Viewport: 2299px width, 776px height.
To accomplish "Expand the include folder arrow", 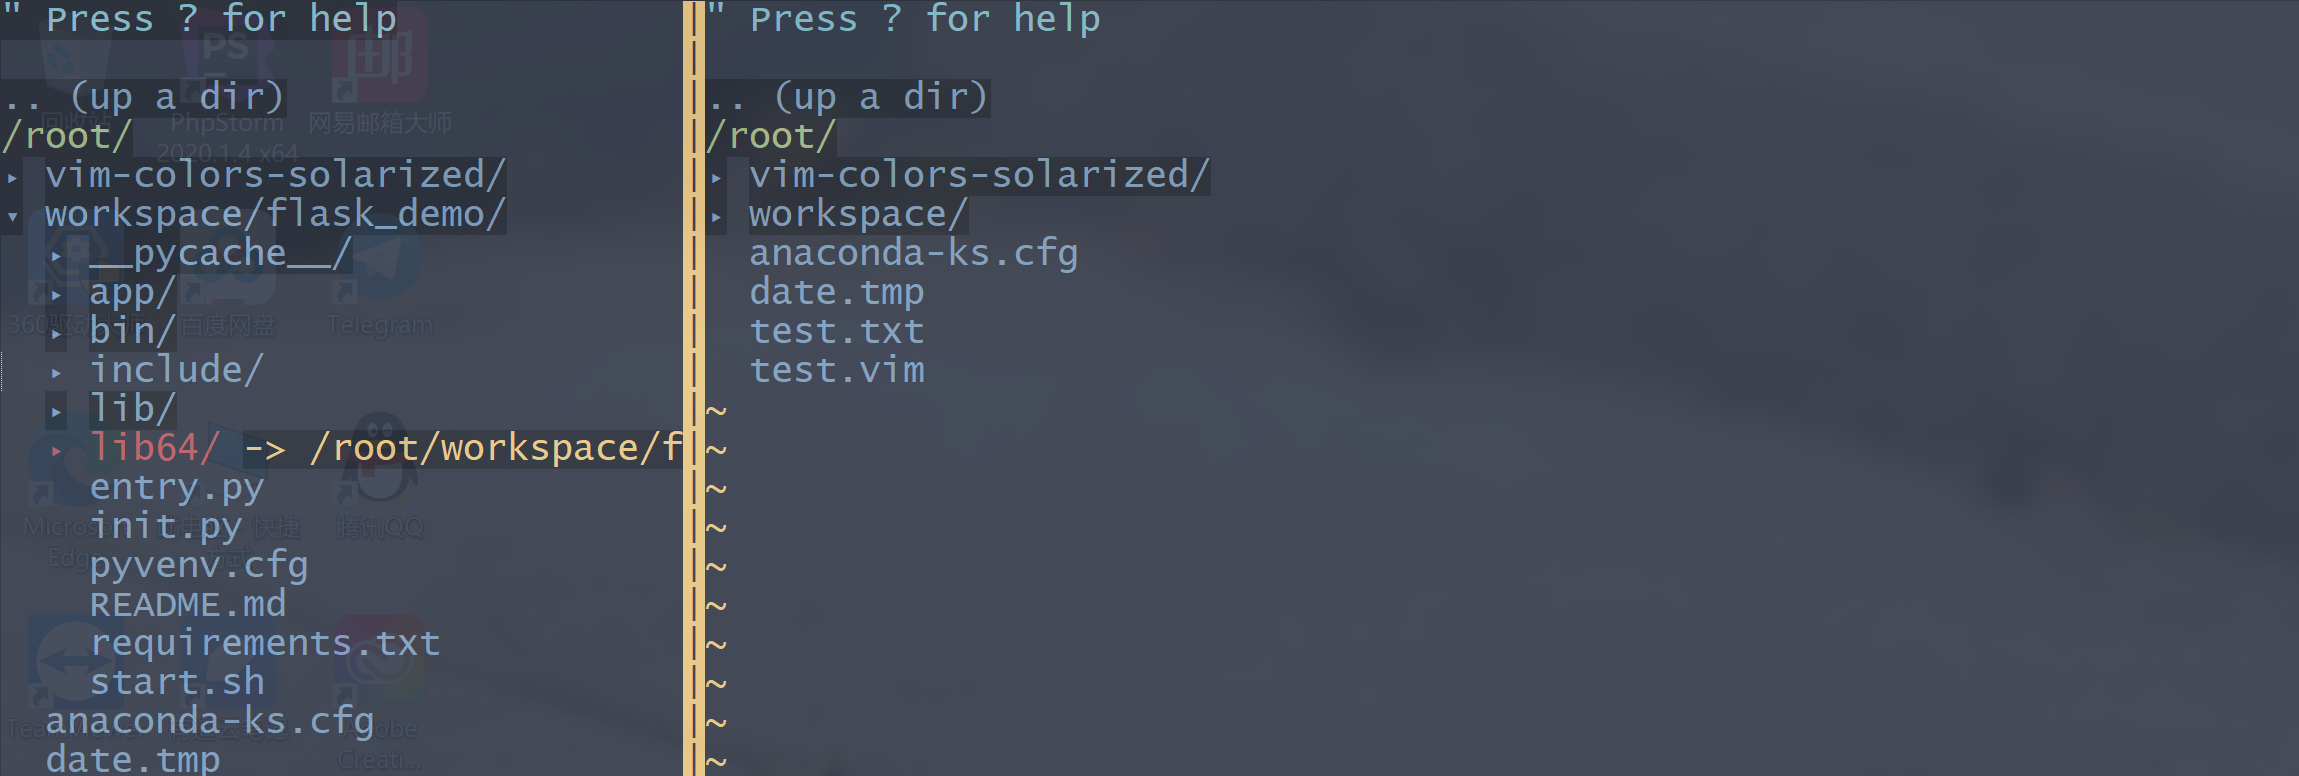I will pyautogui.click(x=57, y=373).
